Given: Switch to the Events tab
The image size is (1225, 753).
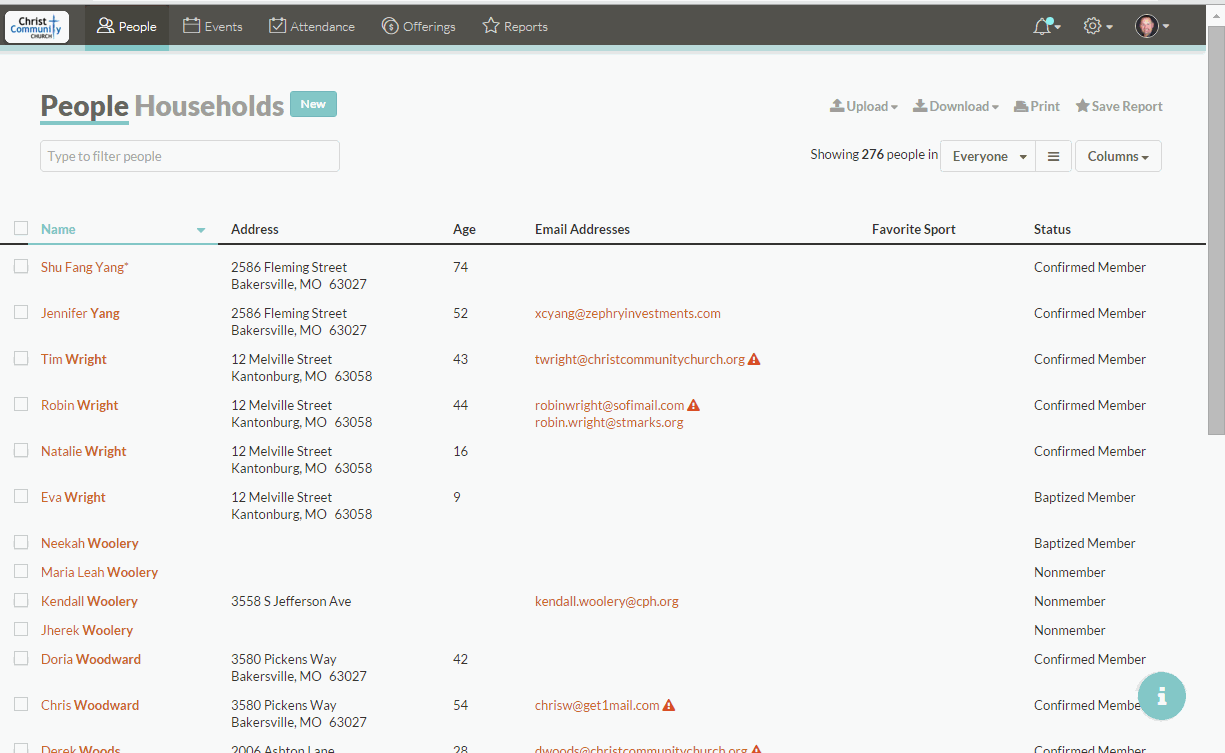Looking at the screenshot, I should click(213, 26).
